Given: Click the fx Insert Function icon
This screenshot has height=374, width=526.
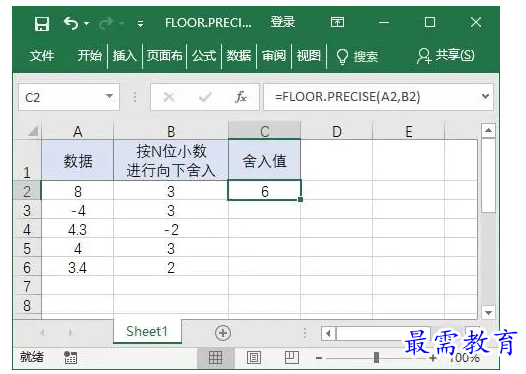Looking at the screenshot, I should 241,97.
